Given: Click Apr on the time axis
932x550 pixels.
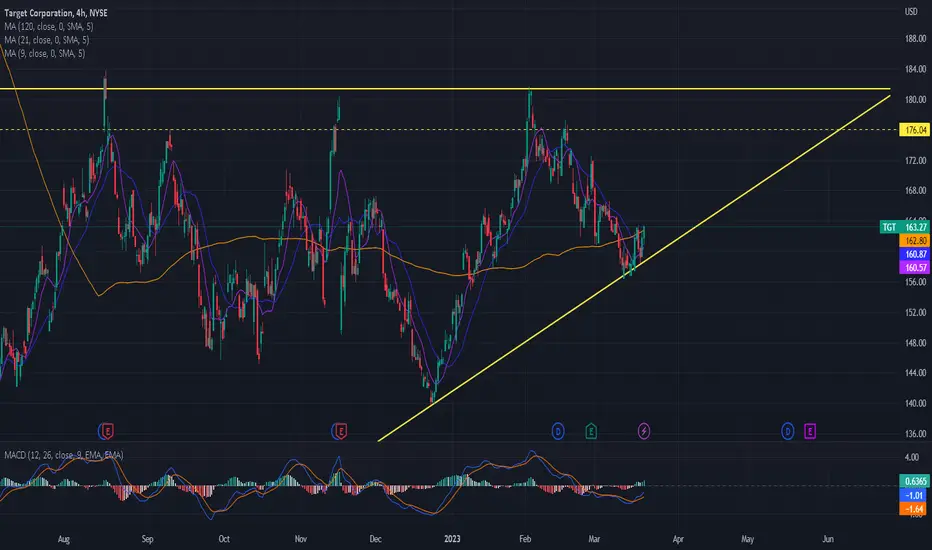Looking at the screenshot, I should [678, 539].
